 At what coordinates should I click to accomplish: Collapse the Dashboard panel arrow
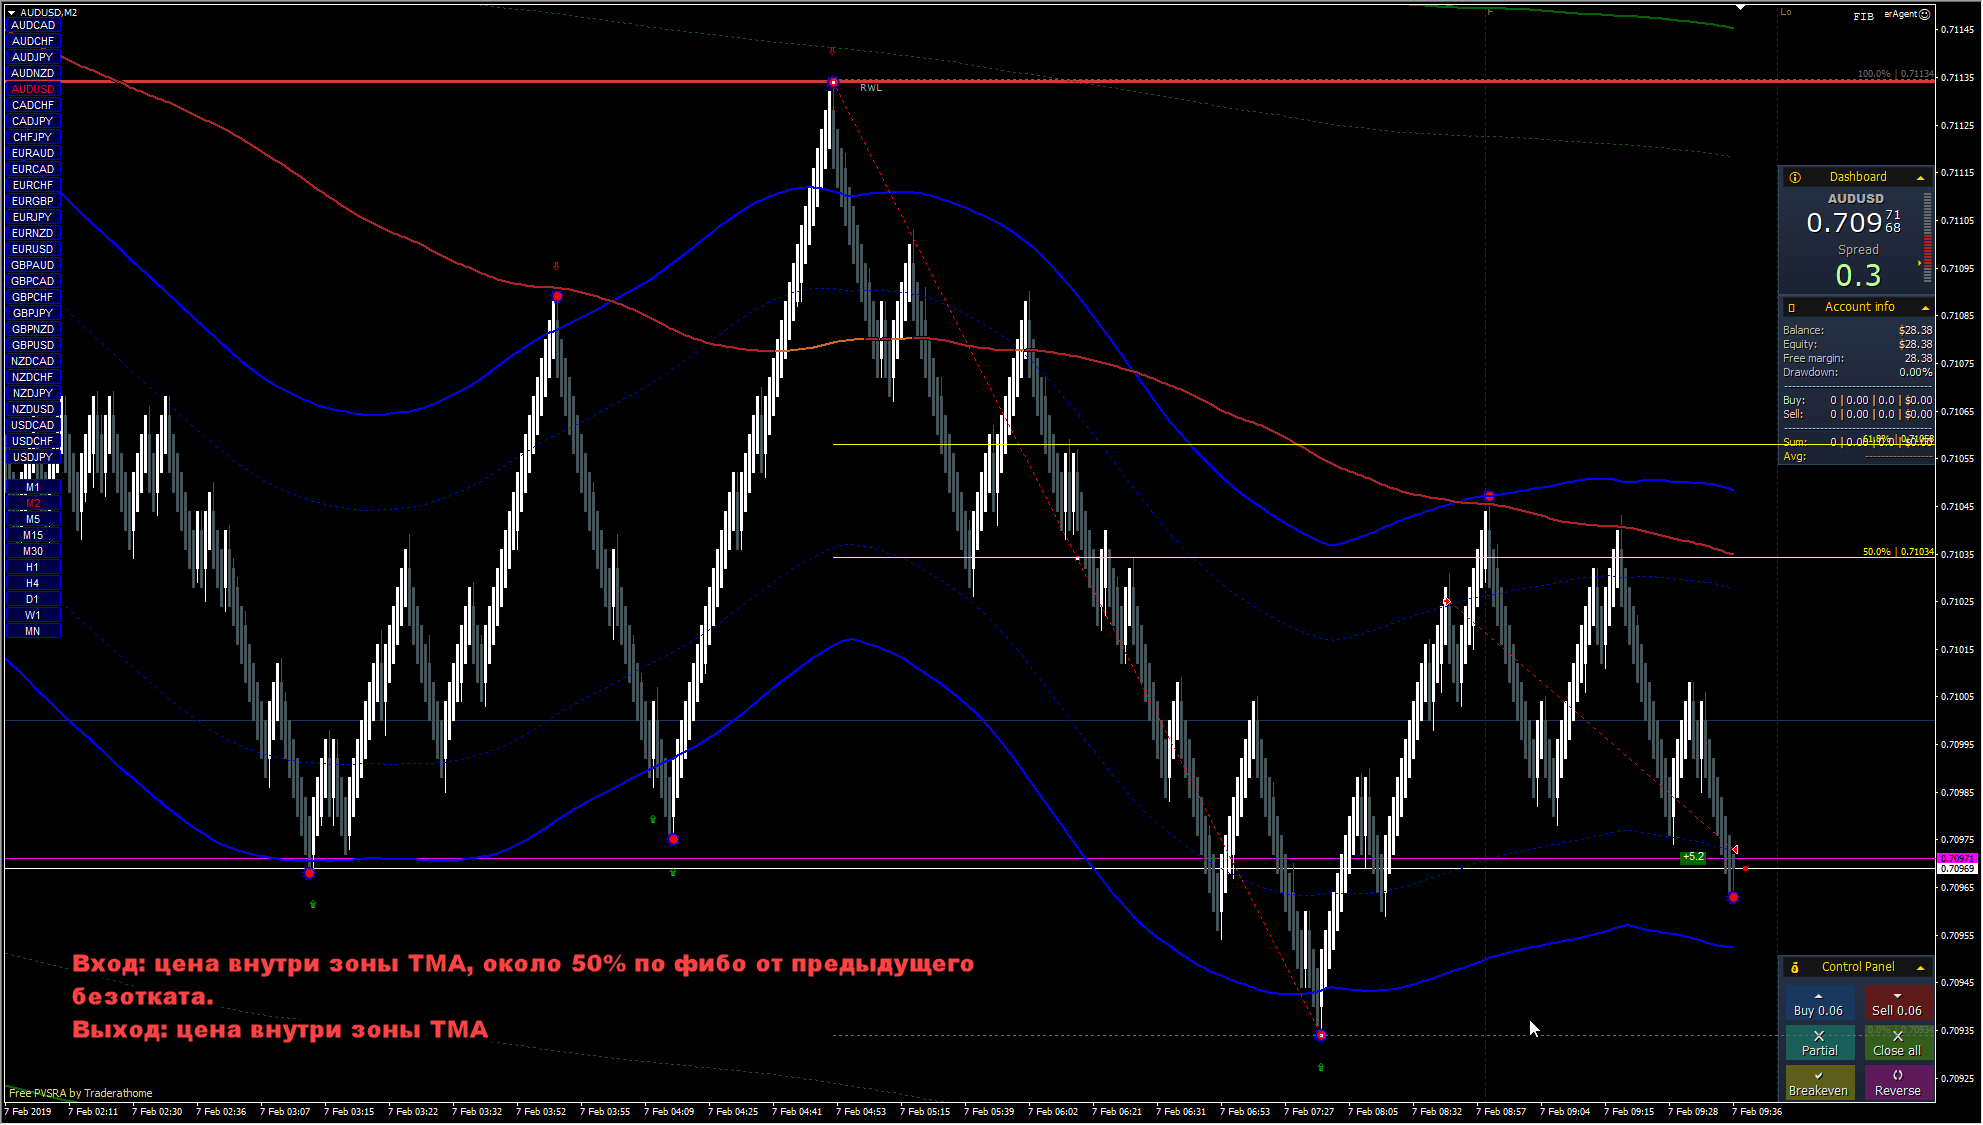pyautogui.click(x=1920, y=178)
